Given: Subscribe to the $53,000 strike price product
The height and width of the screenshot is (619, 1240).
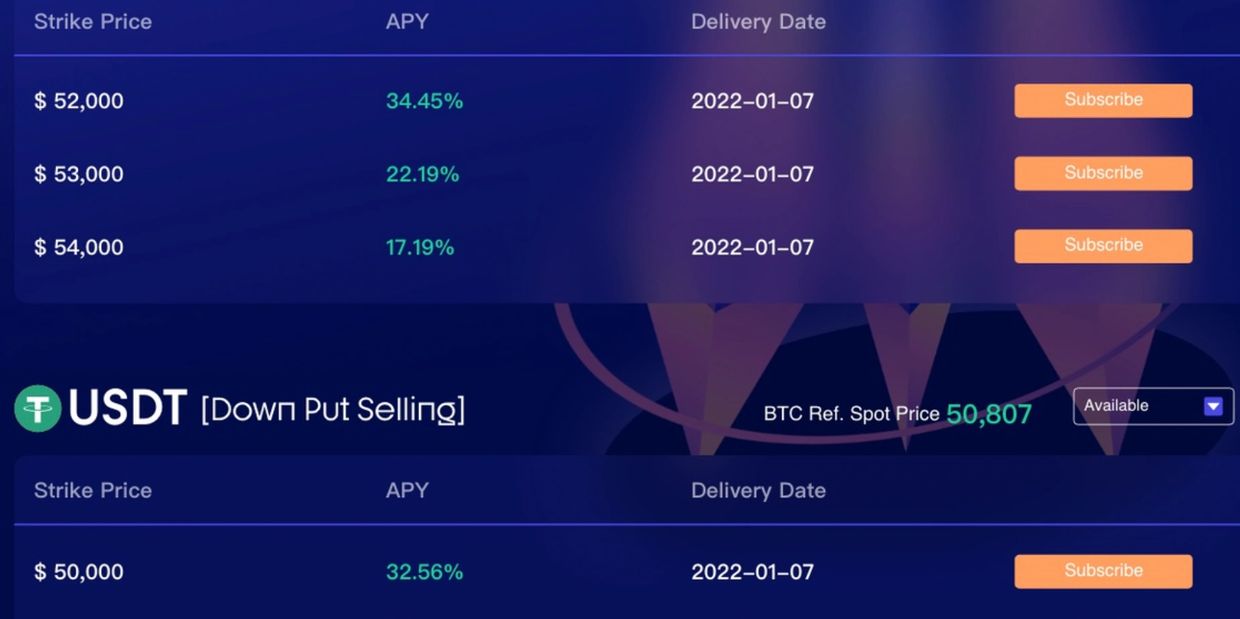Looking at the screenshot, I should point(1103,173).
